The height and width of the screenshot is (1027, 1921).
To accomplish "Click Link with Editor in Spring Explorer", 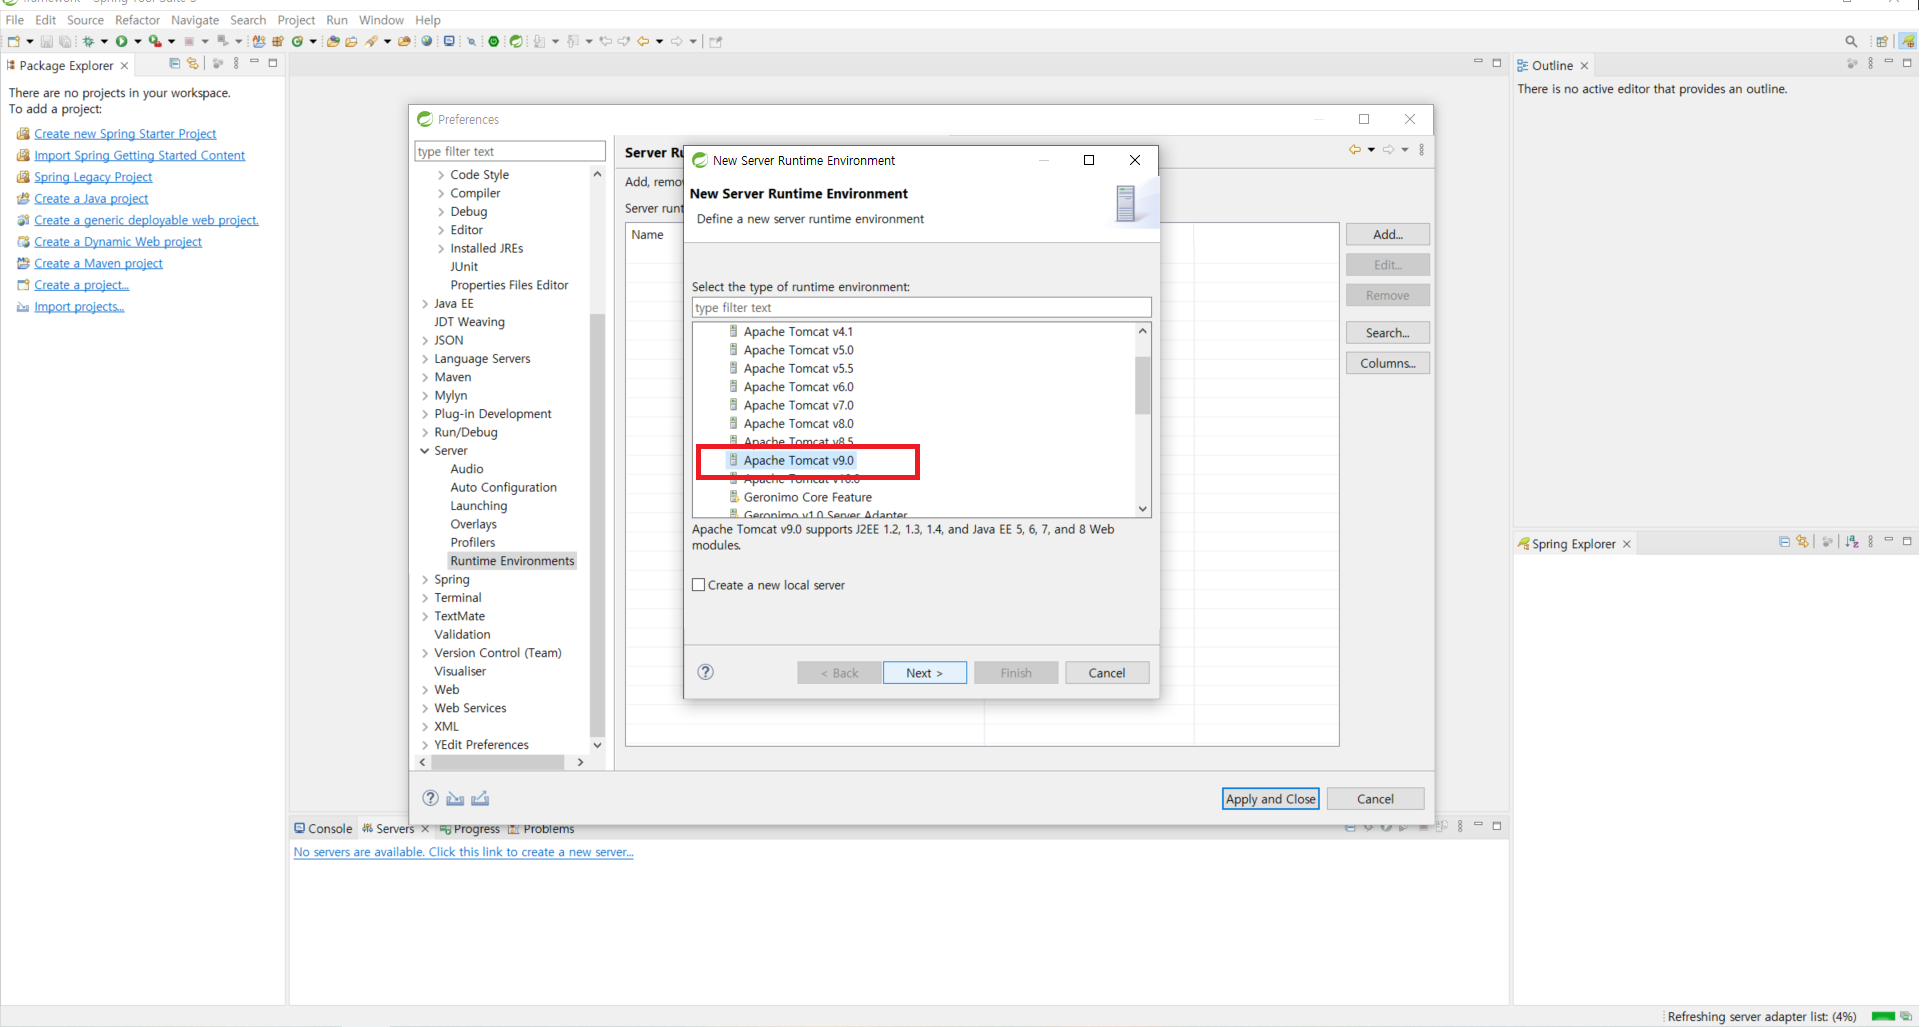I will [1802, 542].
